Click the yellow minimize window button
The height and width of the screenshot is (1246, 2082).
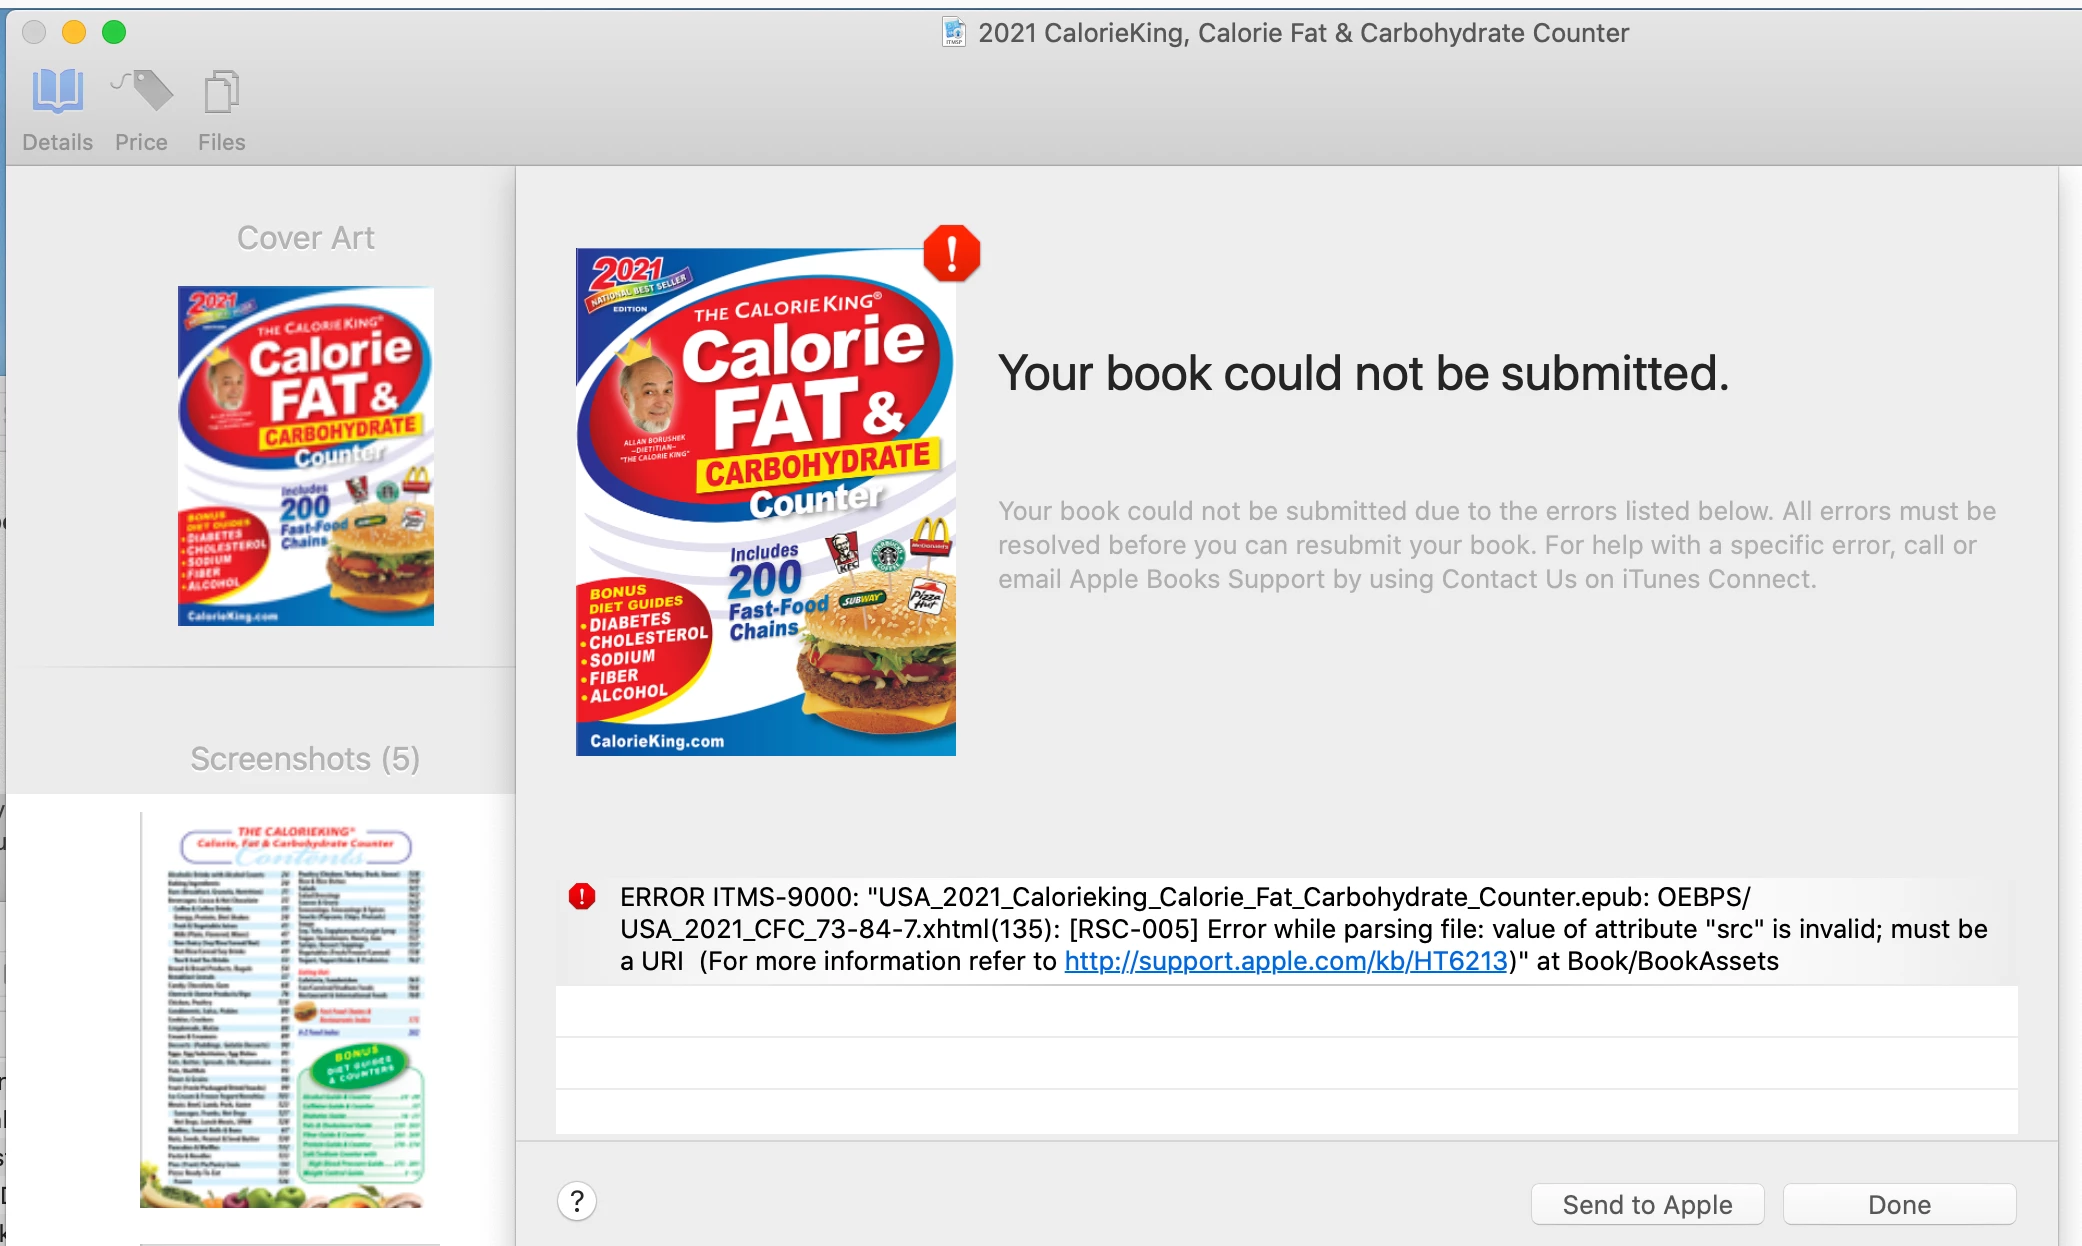(74, 33)
